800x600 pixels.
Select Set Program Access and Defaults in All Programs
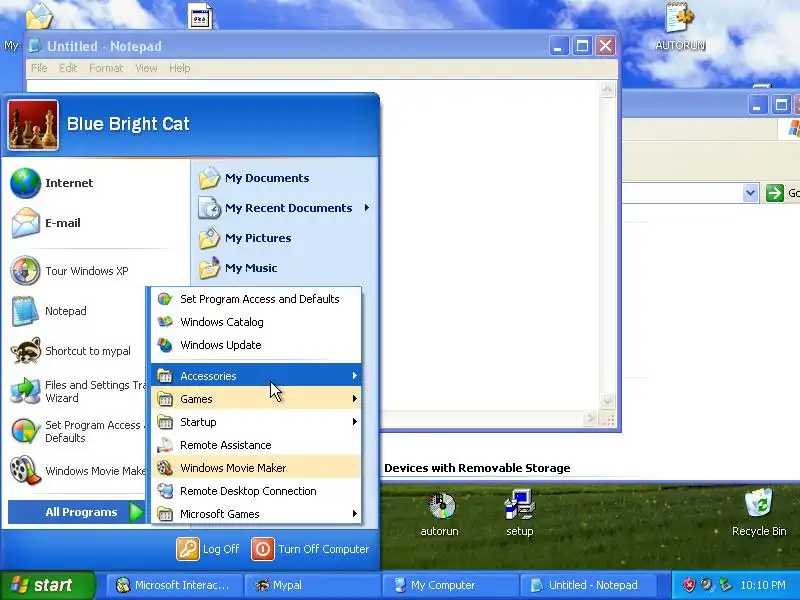tap(256, 299)
